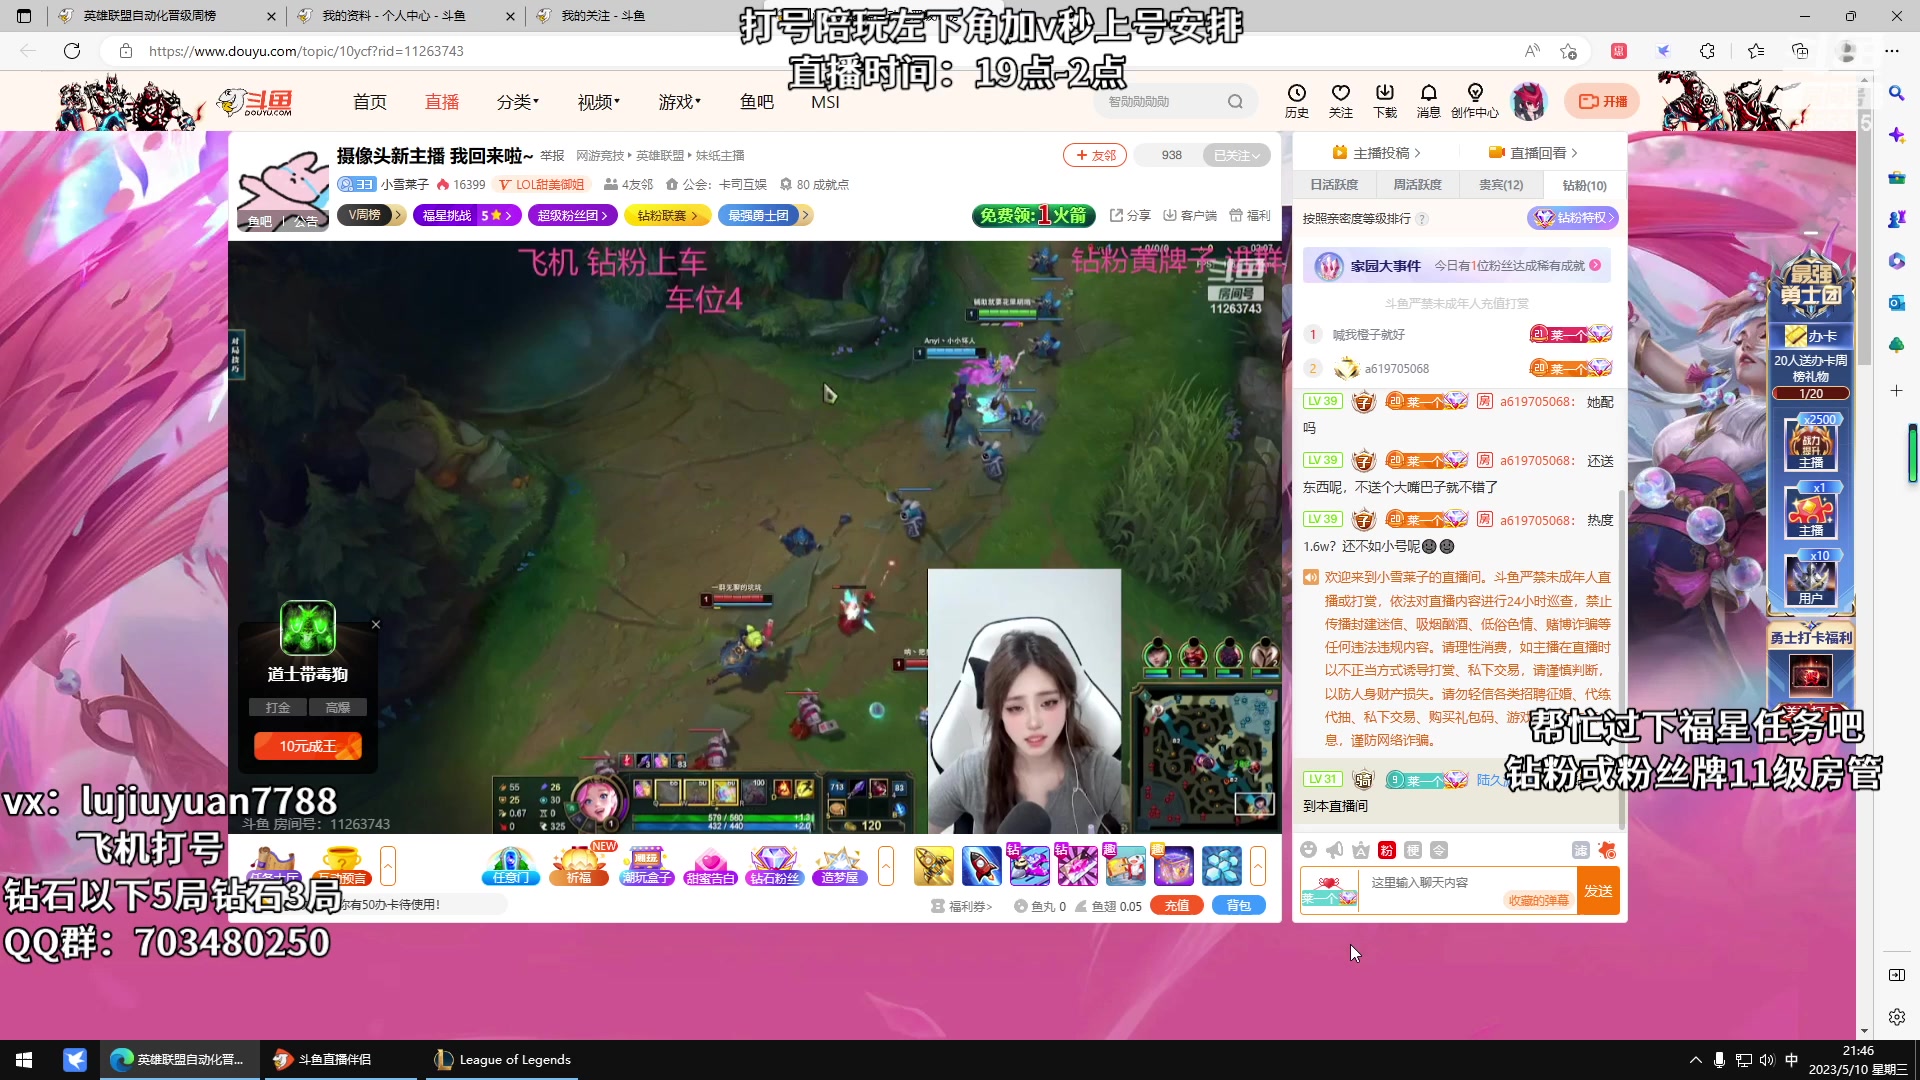
Task: Click the 甜蜜告白 gift icon
Action: tap(711, 866)
